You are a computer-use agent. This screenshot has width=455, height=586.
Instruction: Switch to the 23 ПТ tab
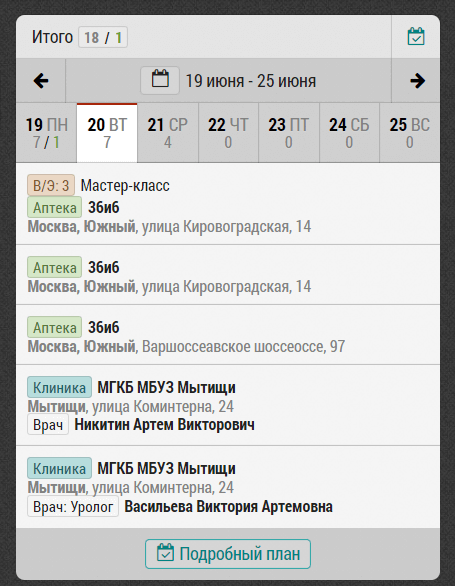(x=289, y=133)
